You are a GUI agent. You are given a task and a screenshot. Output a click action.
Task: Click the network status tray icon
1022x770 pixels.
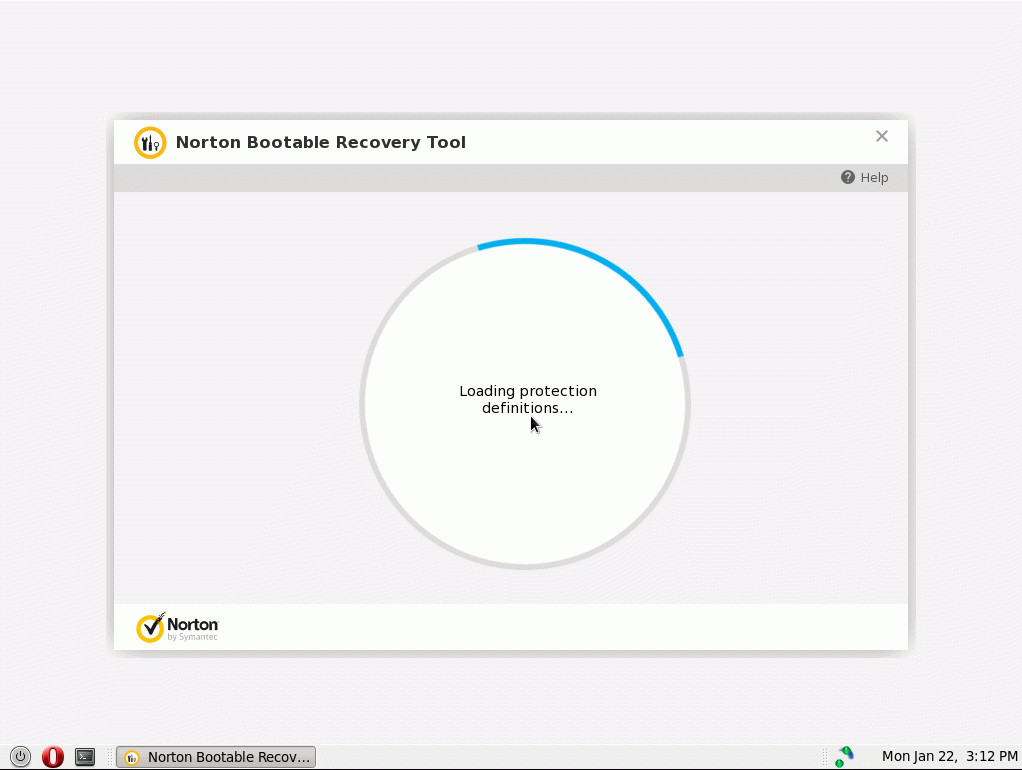pos(844,756)
